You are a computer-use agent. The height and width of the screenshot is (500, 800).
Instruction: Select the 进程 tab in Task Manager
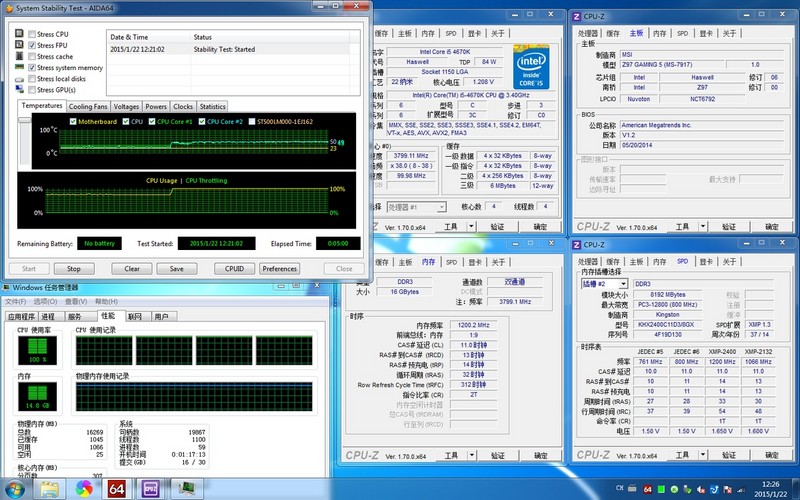click(49, 317)
